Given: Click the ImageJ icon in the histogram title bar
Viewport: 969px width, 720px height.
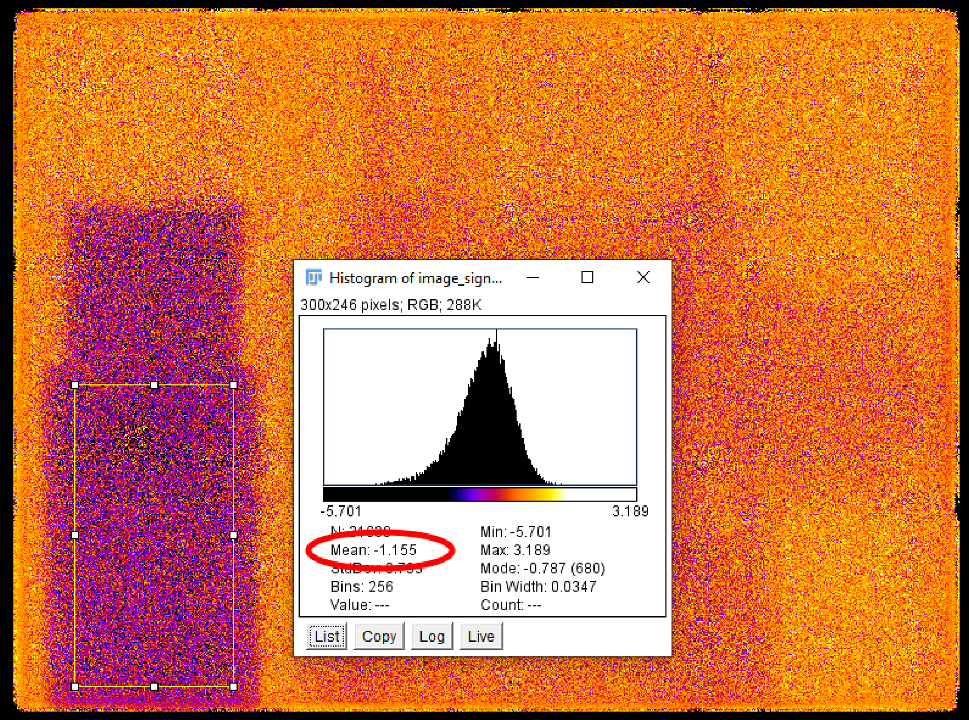Looking at the screenshot, I should tap(314, 278).
